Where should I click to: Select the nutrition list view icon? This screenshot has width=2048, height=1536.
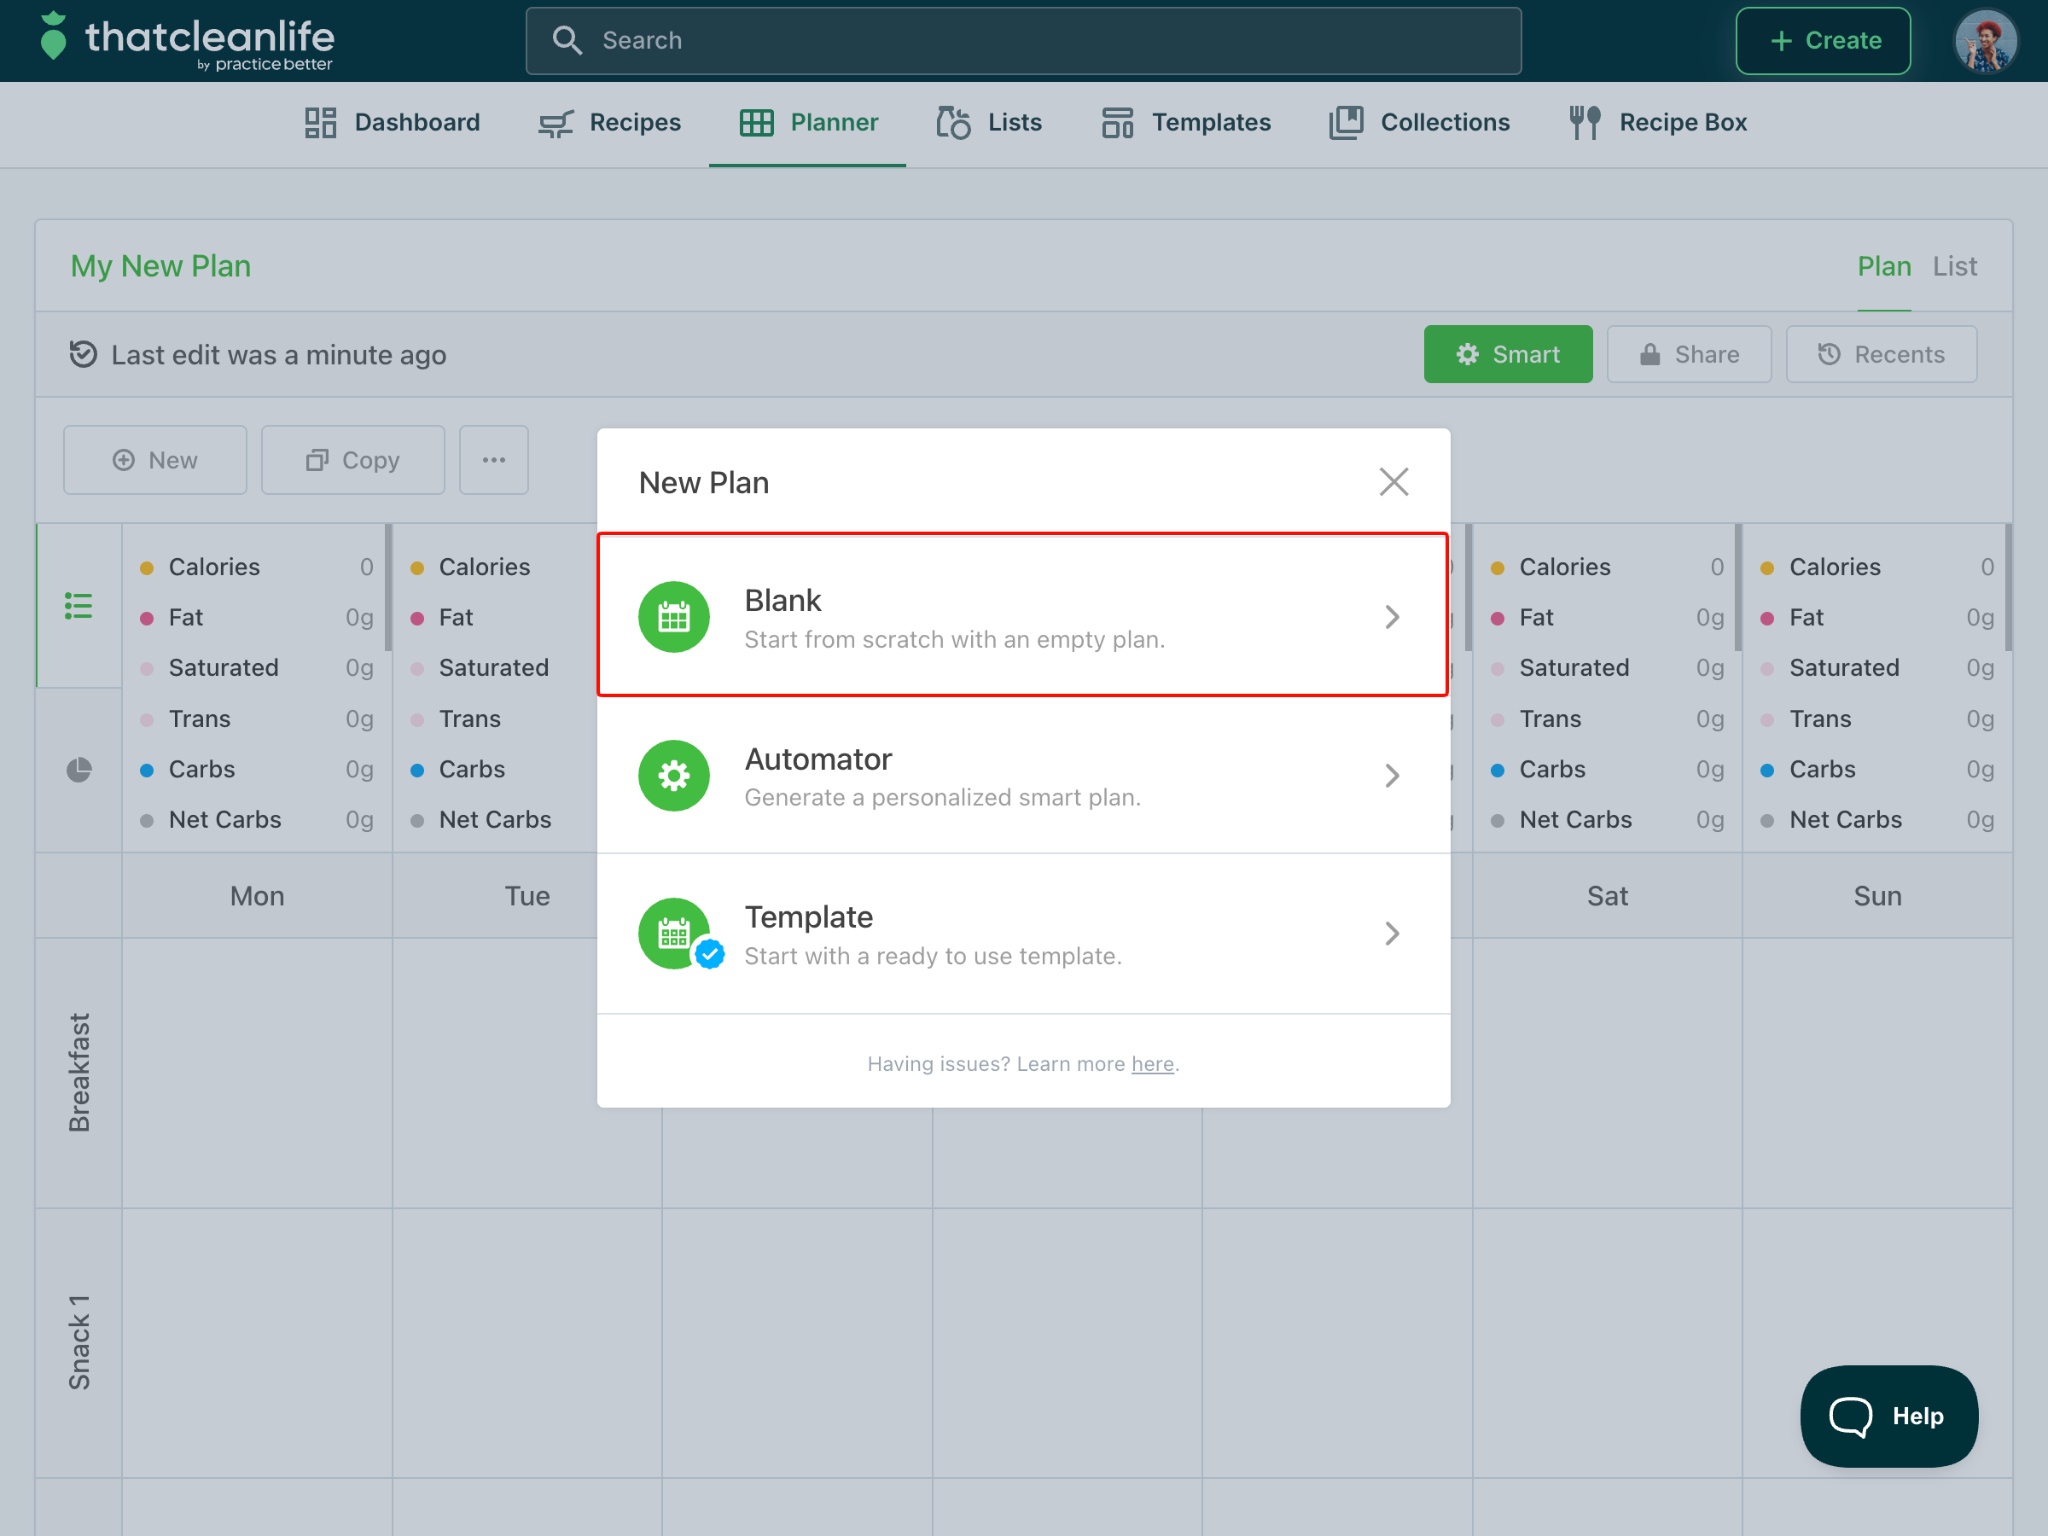79,605
